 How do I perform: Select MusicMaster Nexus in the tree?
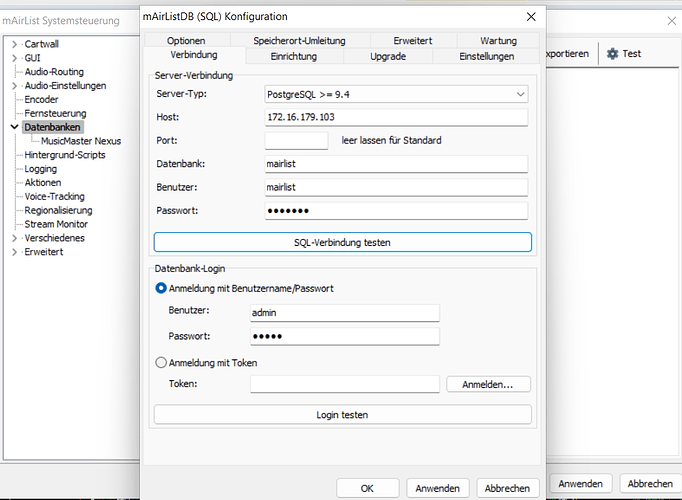[81, 141]
